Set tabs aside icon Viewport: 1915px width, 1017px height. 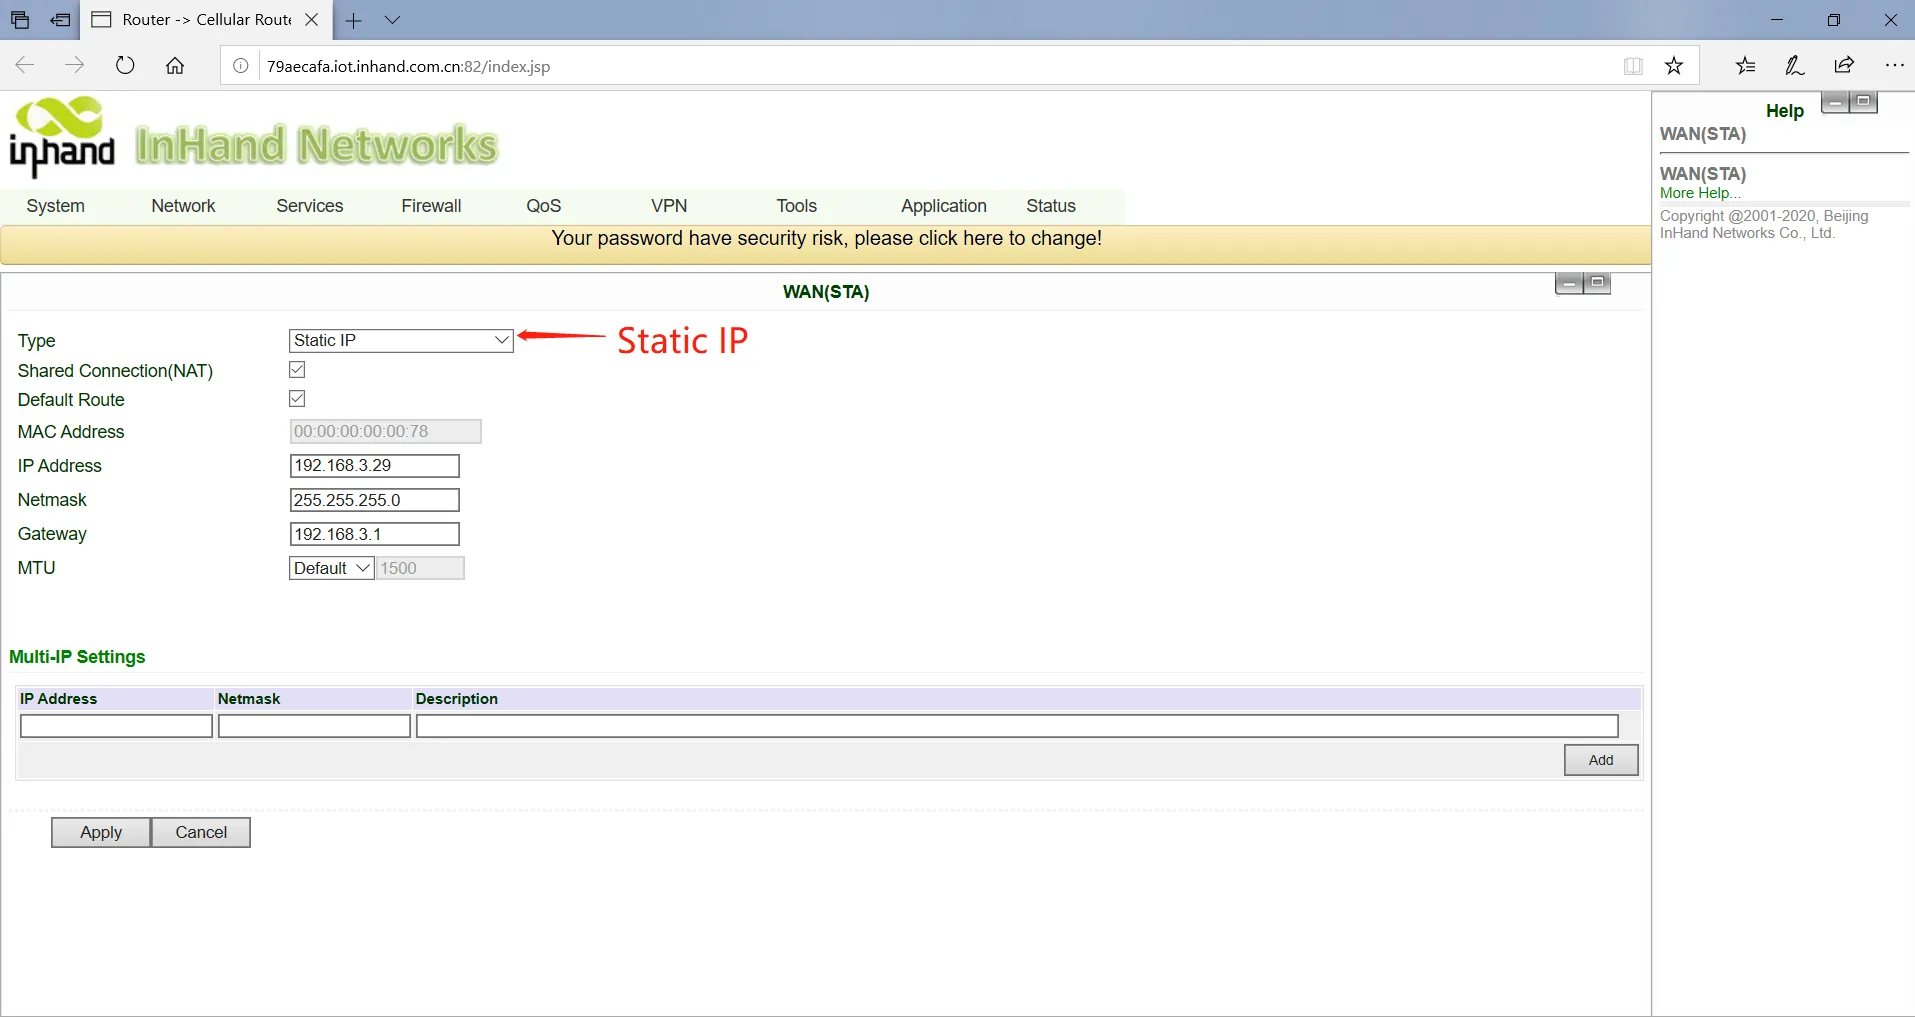[x=61, y=20]
